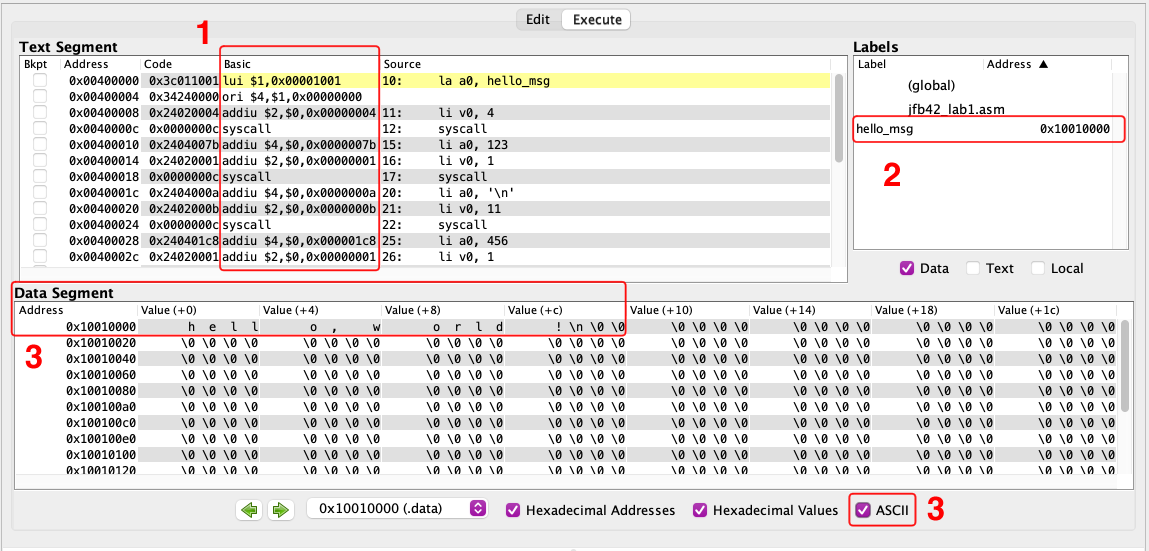This screenshot has height=551, width=1149.
Task: Select the Execute tab
Action: point(597,19)
